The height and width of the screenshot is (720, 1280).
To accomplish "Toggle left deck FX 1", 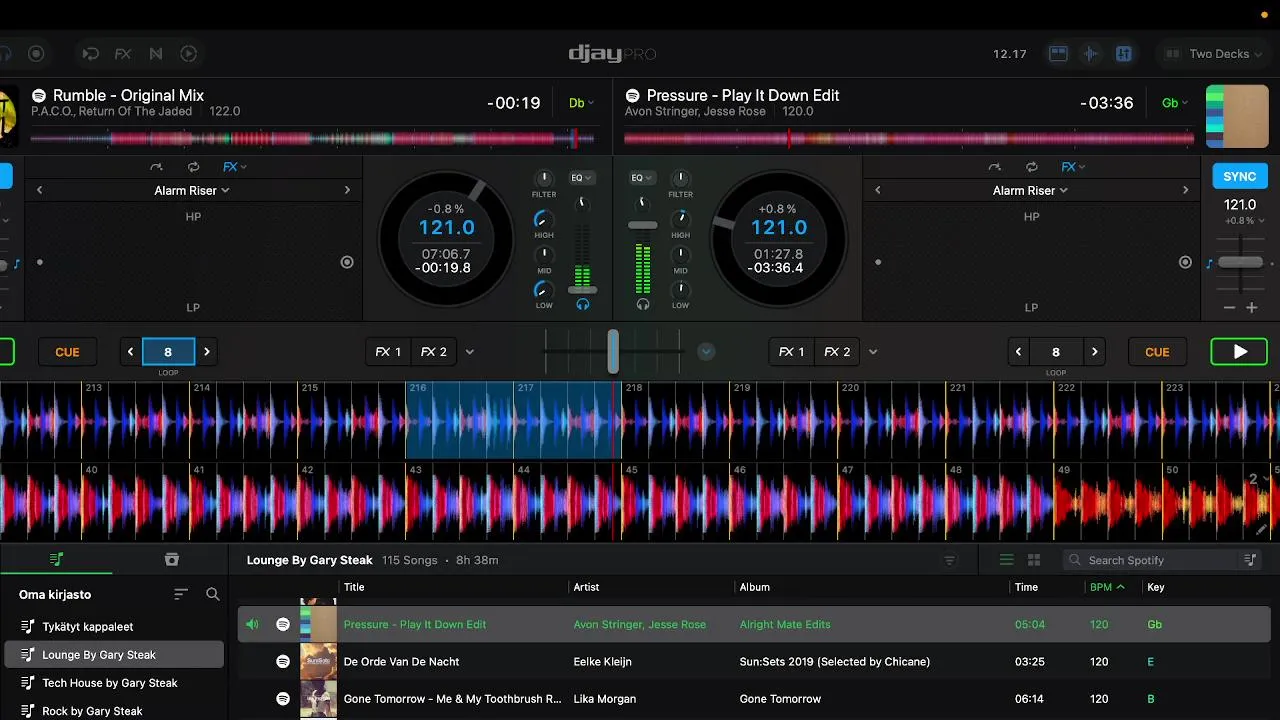I will (388, 352).
